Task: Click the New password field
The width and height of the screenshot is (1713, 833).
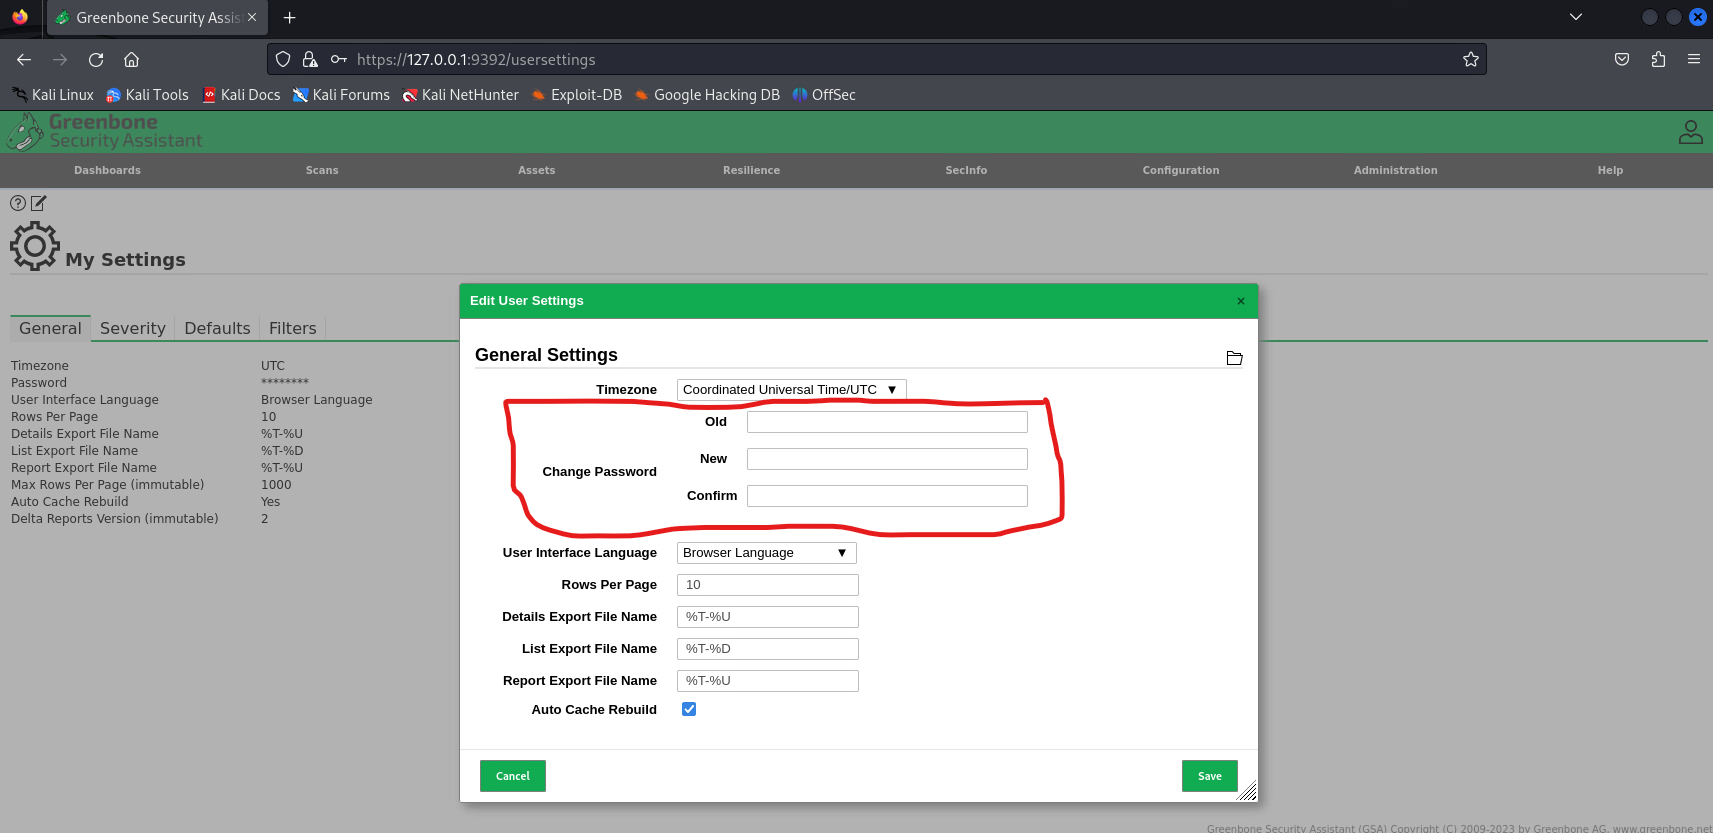Action: click(887, 459)
